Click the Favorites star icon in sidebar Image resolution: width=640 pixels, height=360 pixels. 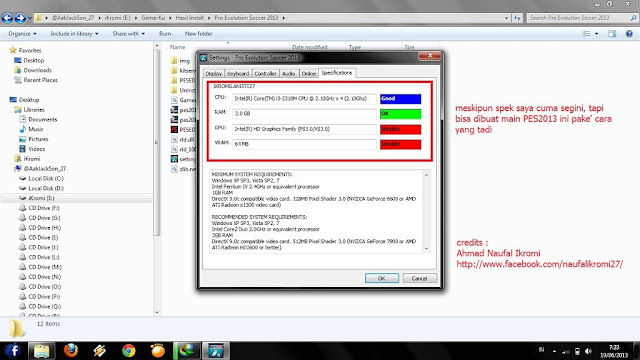[x=13, y=50]
